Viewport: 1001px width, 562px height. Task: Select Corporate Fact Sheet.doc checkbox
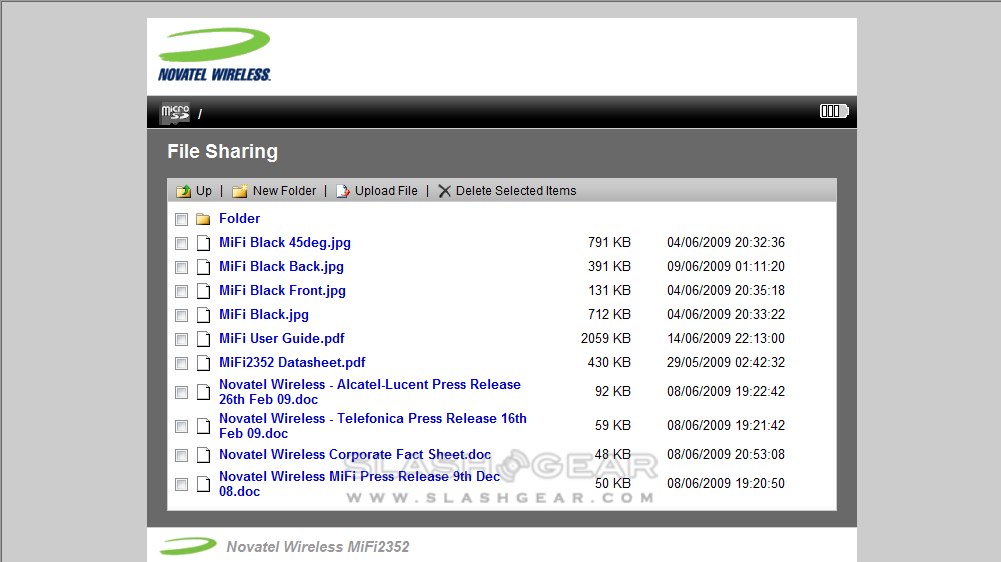[x=181, y=455]
